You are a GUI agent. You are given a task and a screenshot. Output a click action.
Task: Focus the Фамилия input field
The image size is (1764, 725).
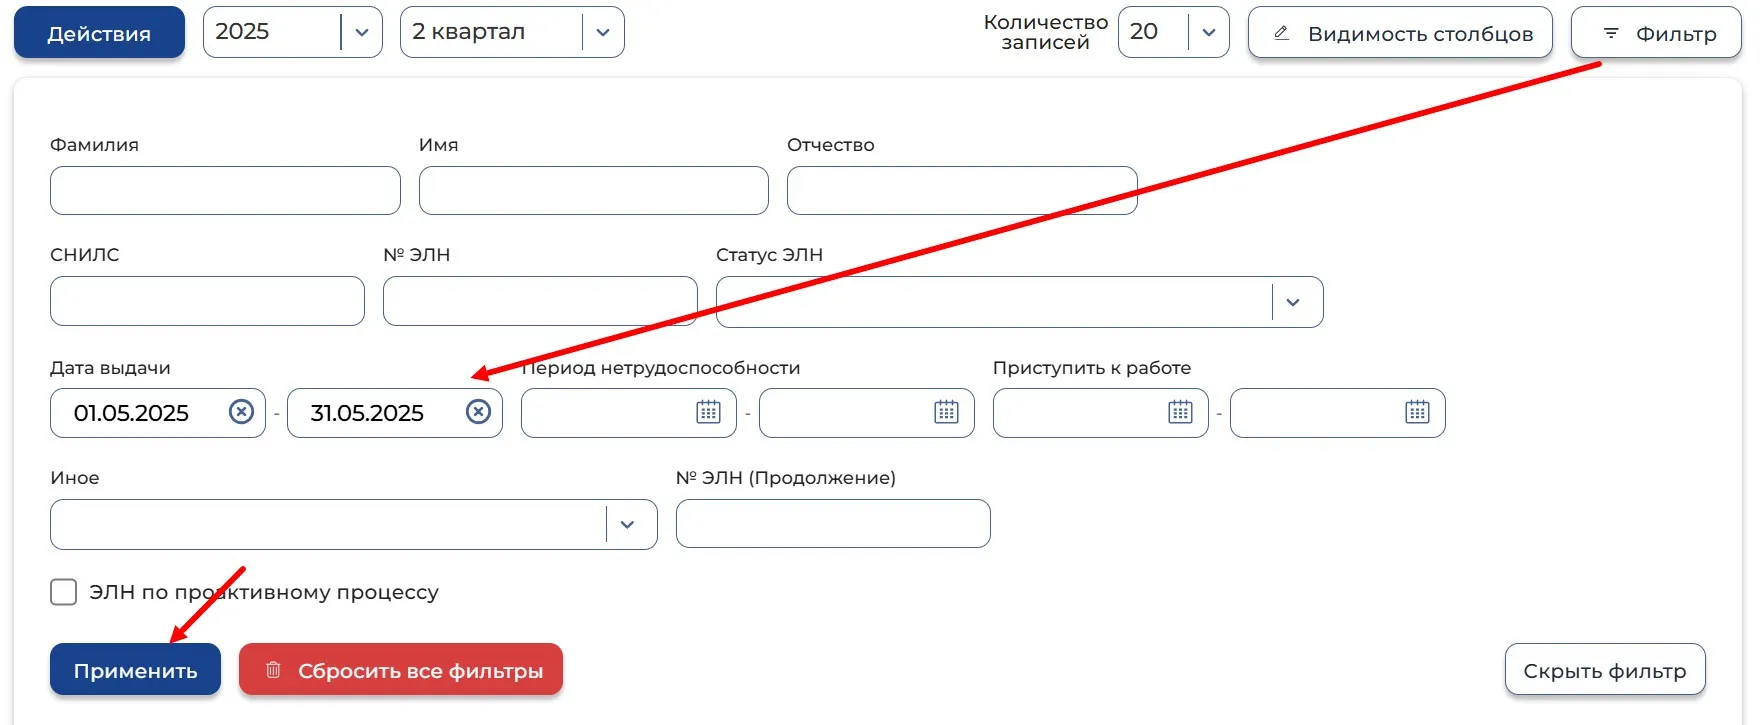[x=225, y=190]
